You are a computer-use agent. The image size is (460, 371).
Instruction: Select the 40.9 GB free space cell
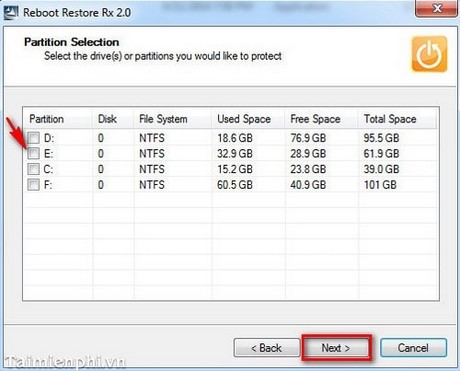click(x=308, y=185)
